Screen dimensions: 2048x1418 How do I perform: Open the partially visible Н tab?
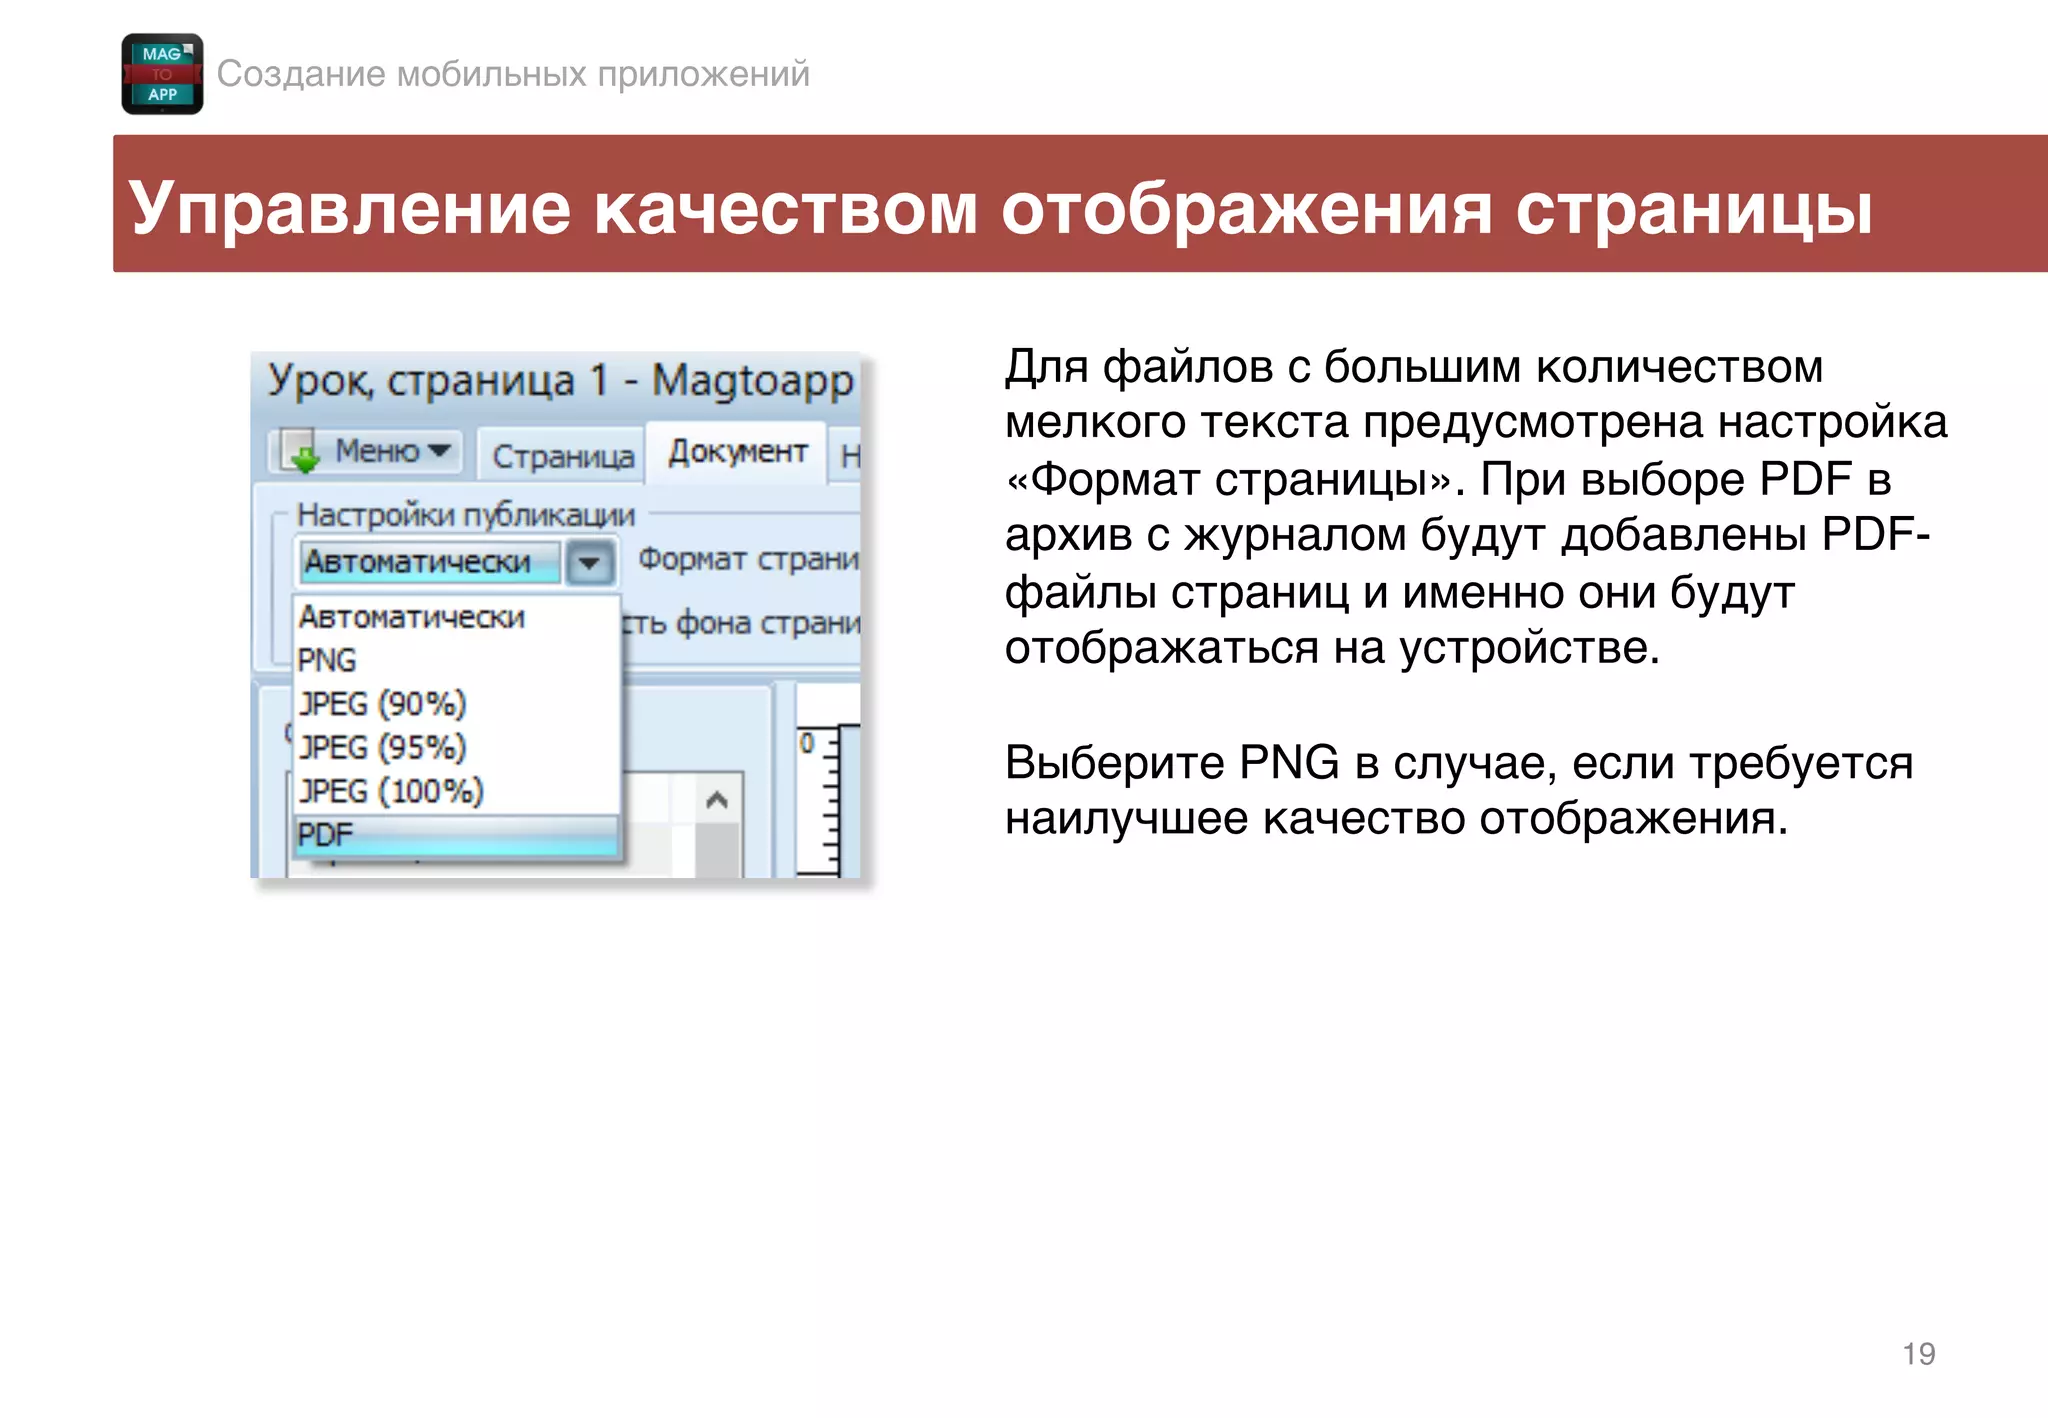(x=849, y=457)
